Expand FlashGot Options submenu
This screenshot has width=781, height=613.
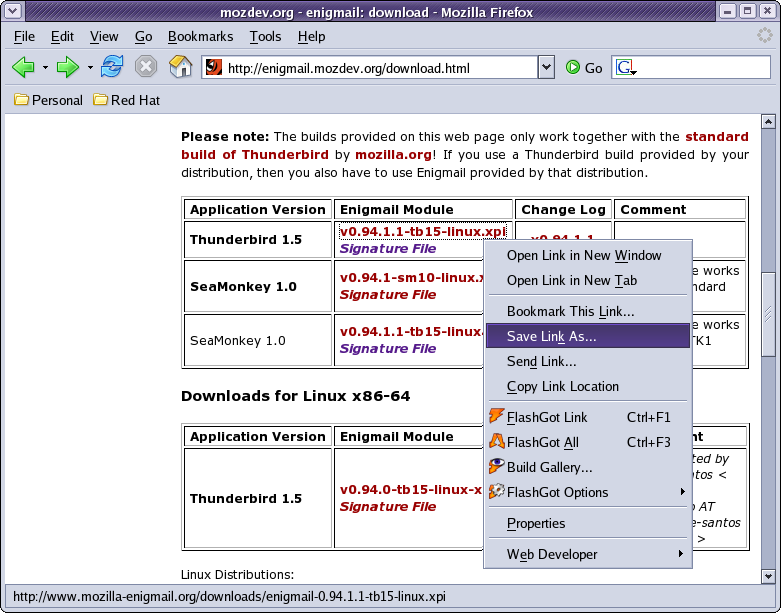(588, 492)
